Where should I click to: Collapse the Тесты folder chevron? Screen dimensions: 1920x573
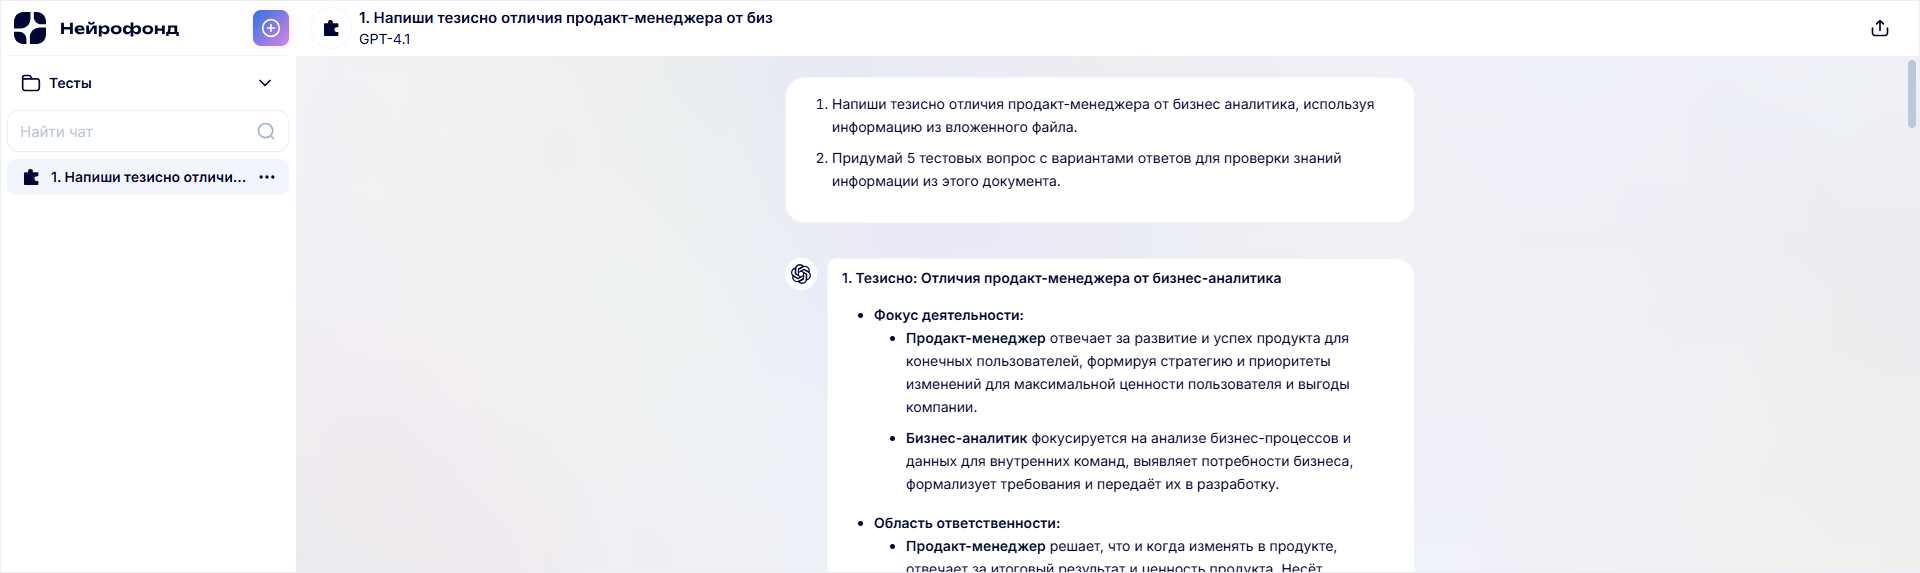[x=265, y=83]
